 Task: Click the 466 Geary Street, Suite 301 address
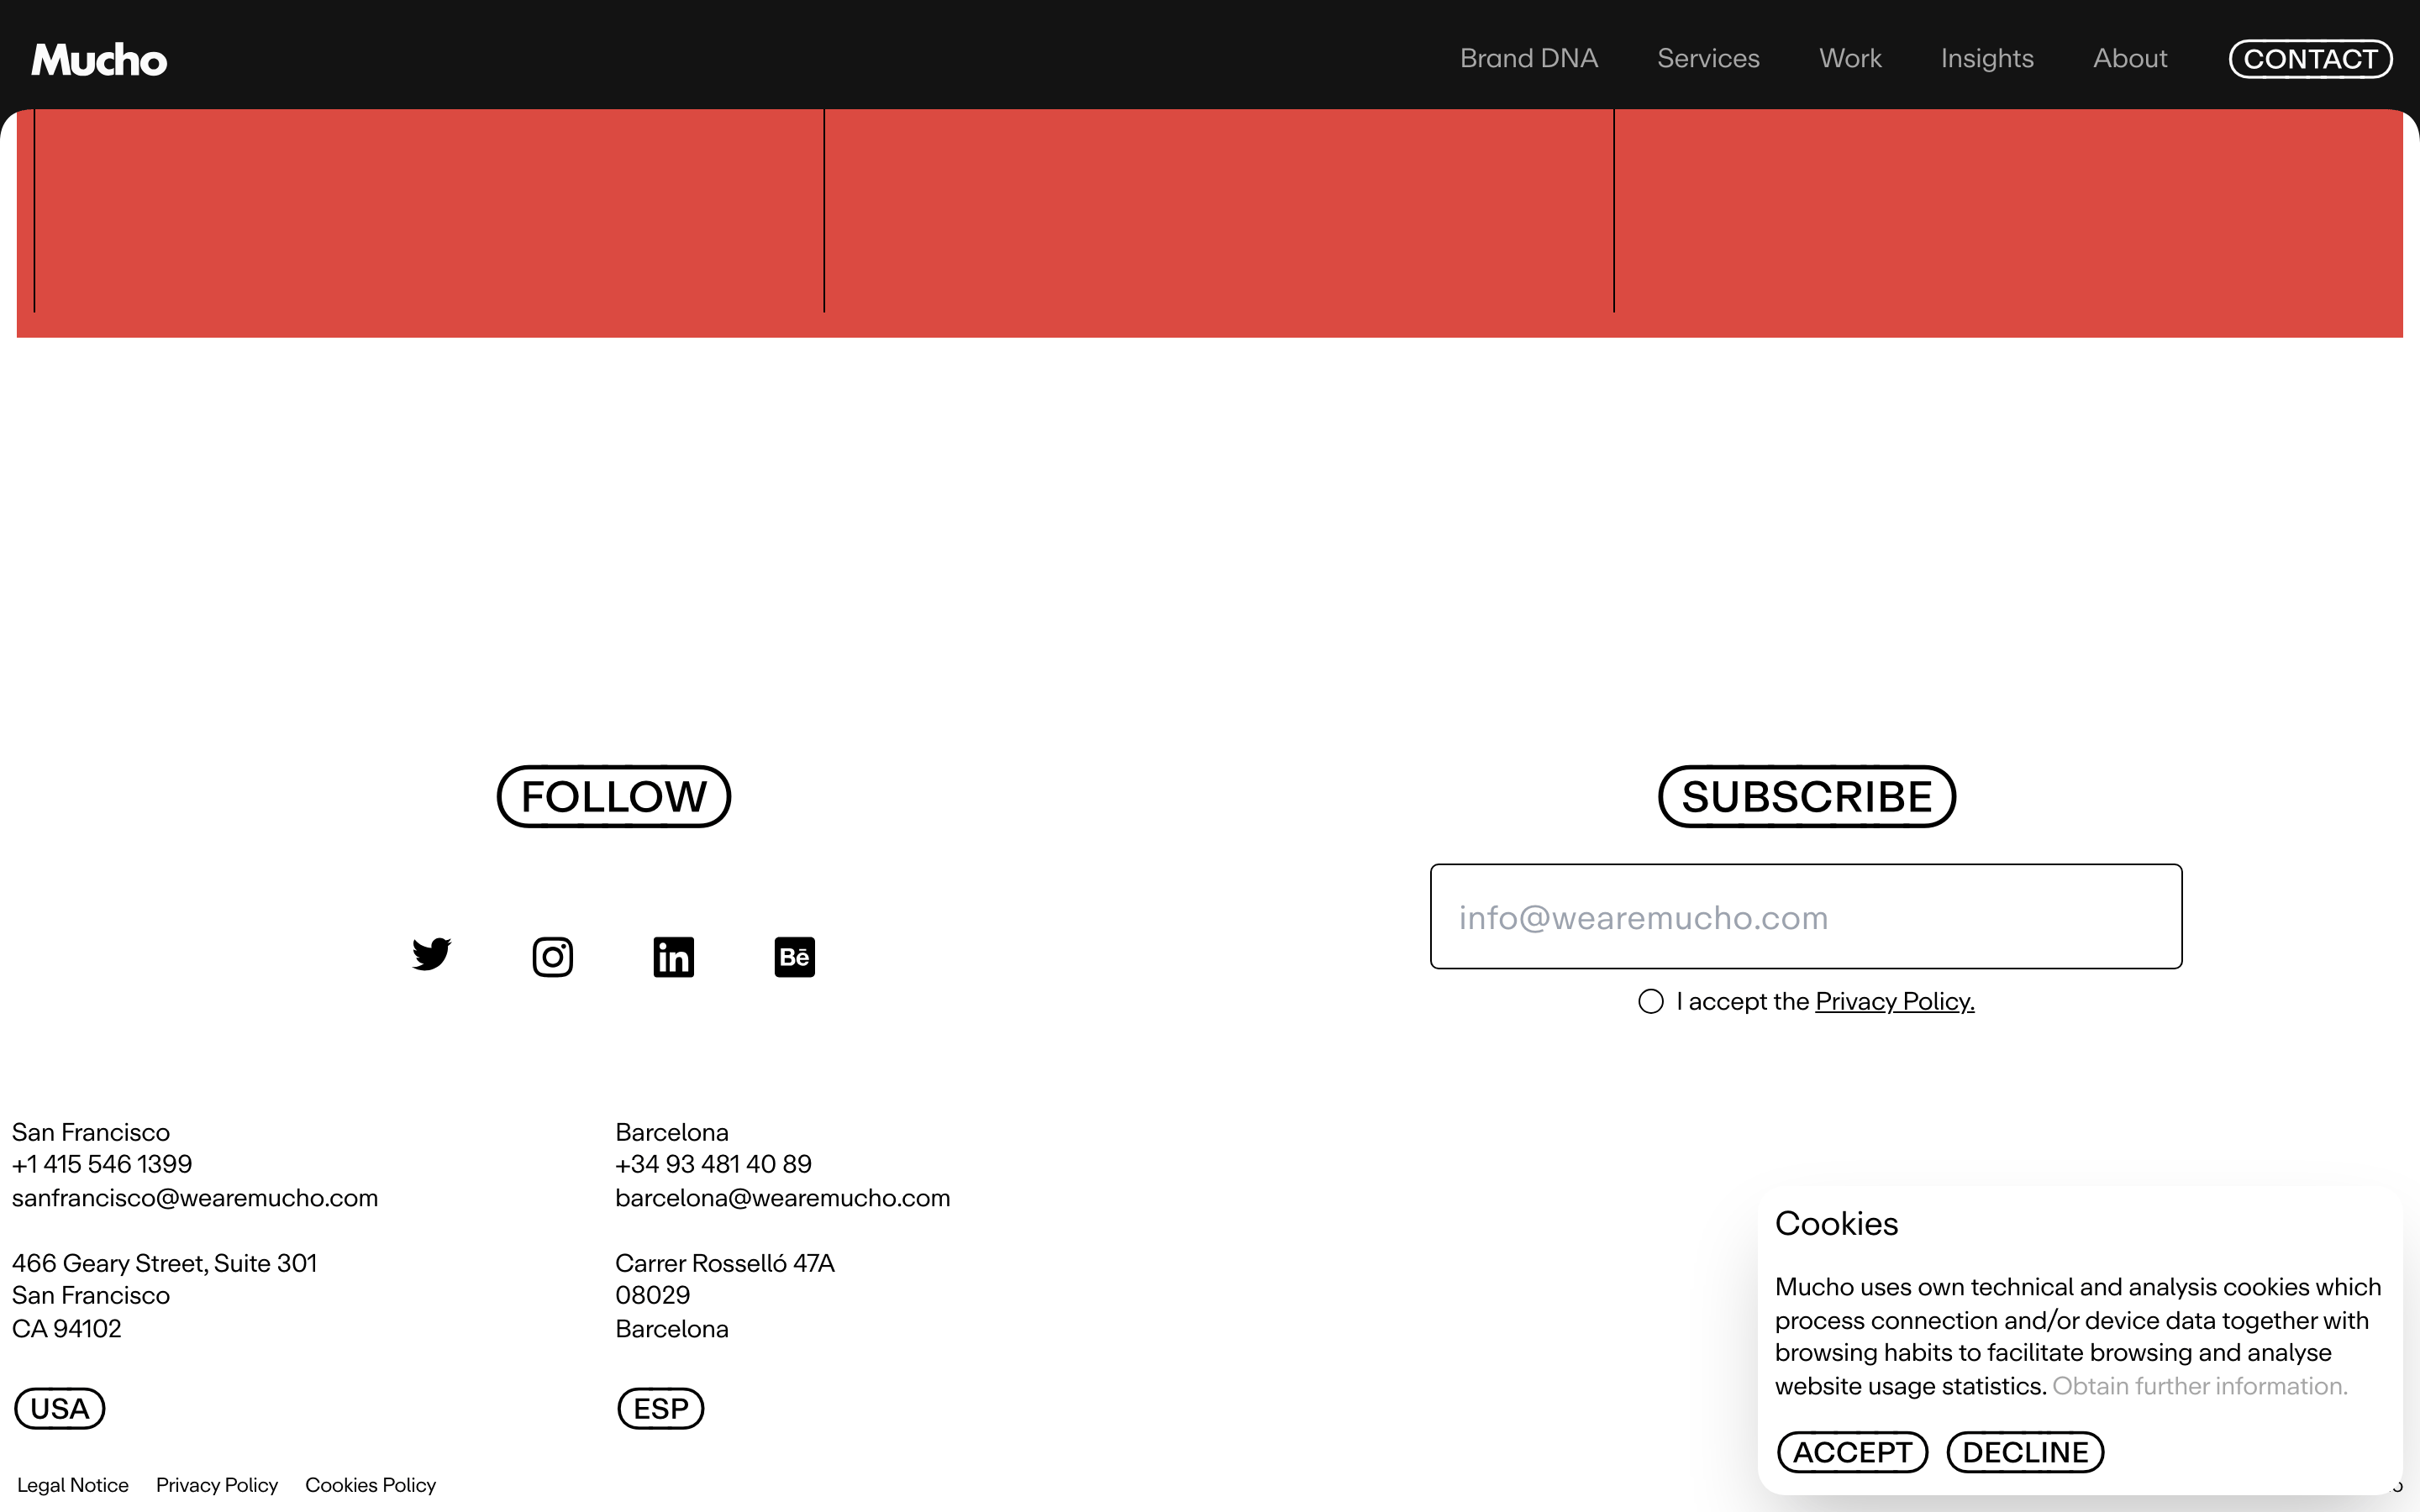[x=164, y=1263]
